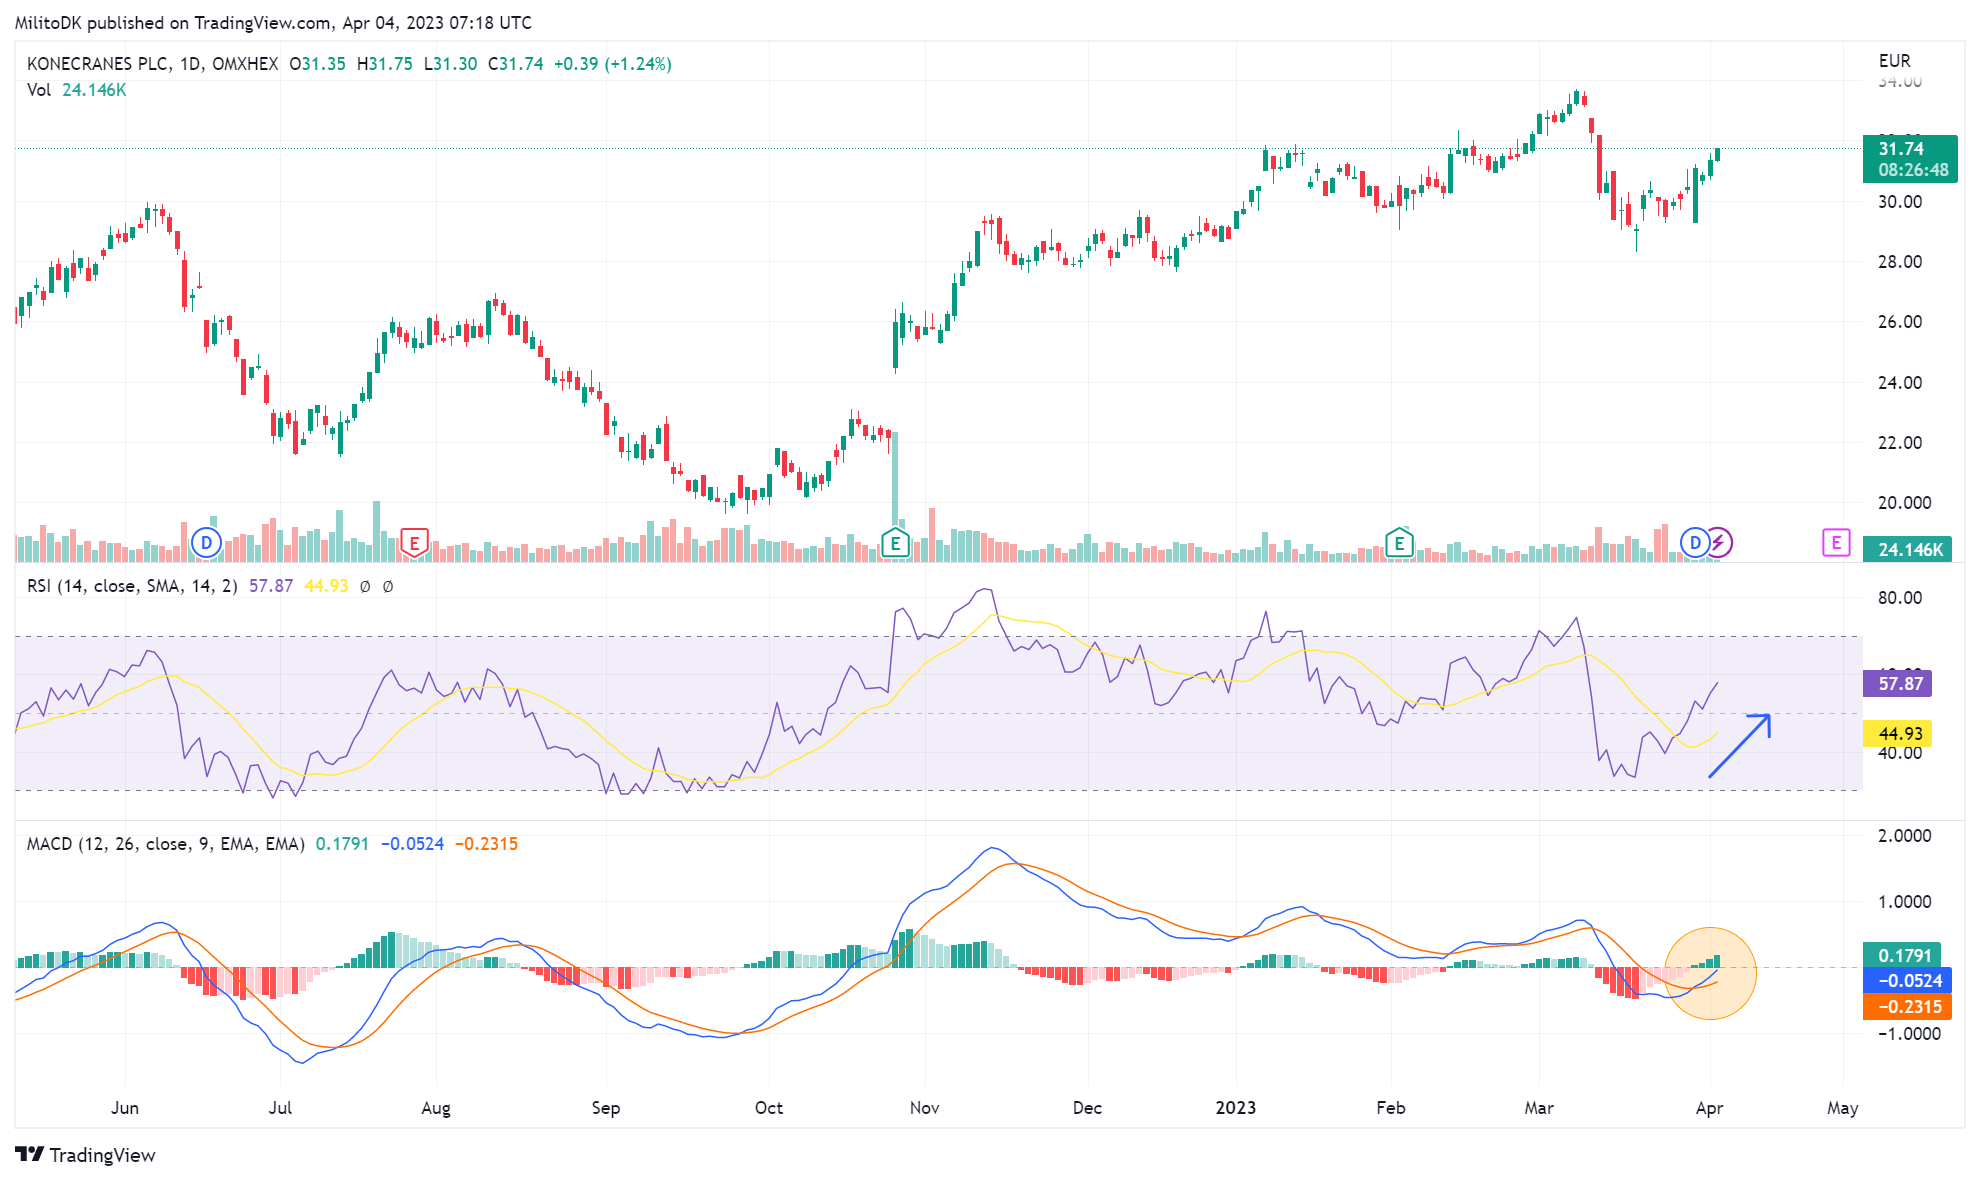Select the orange −0.2315 value in MACD legend
Image resolution: width=1980 pixels, height=1181 pixels.
click(486, 844)
